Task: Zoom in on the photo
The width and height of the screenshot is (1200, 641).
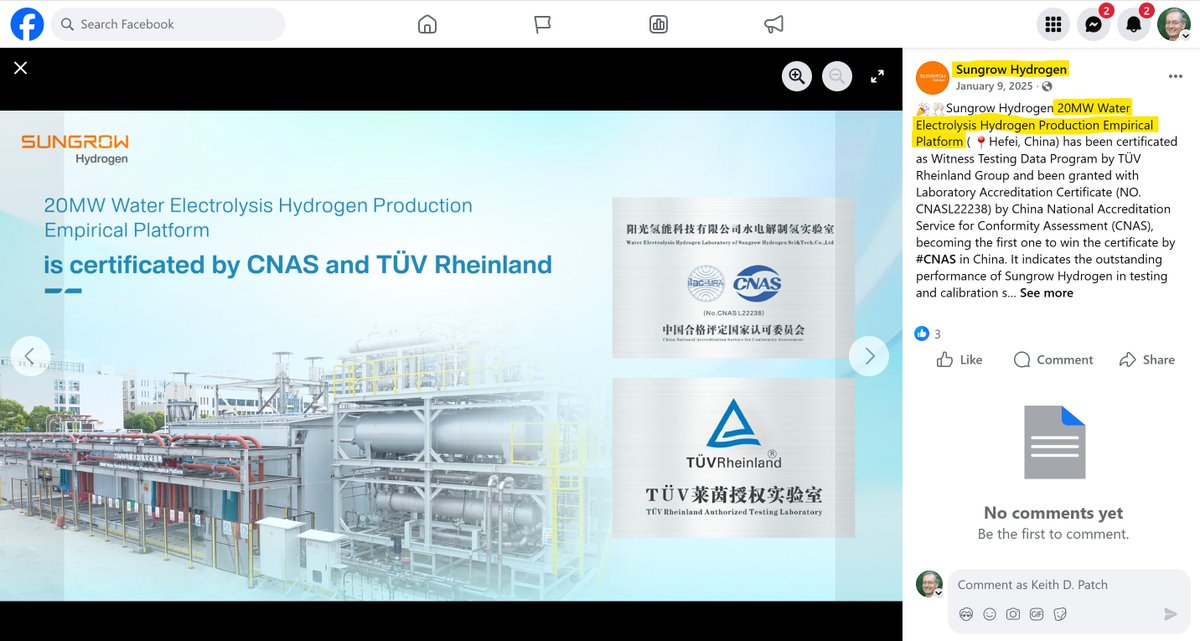Action: pyautogui.click(x=797, y=76)
